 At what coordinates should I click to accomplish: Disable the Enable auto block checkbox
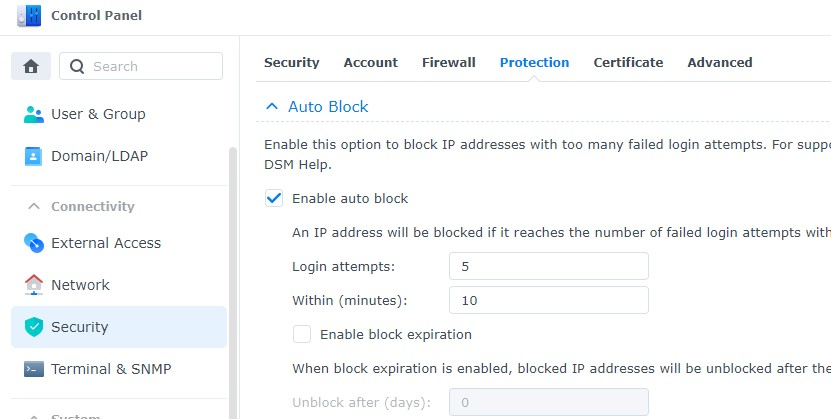point(274,198)
